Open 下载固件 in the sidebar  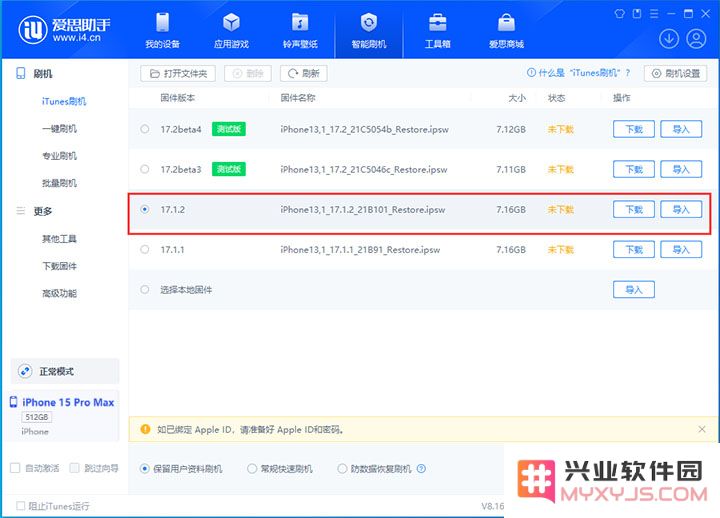(x=59, y=266)
